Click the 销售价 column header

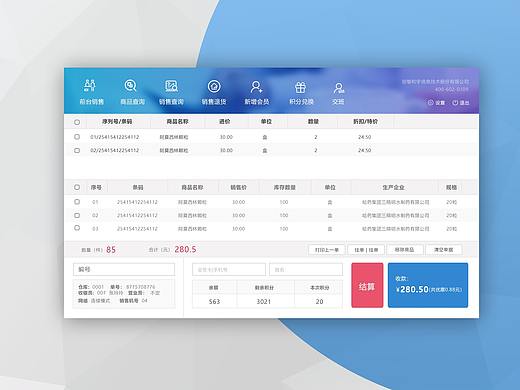[x=238, y=188]
